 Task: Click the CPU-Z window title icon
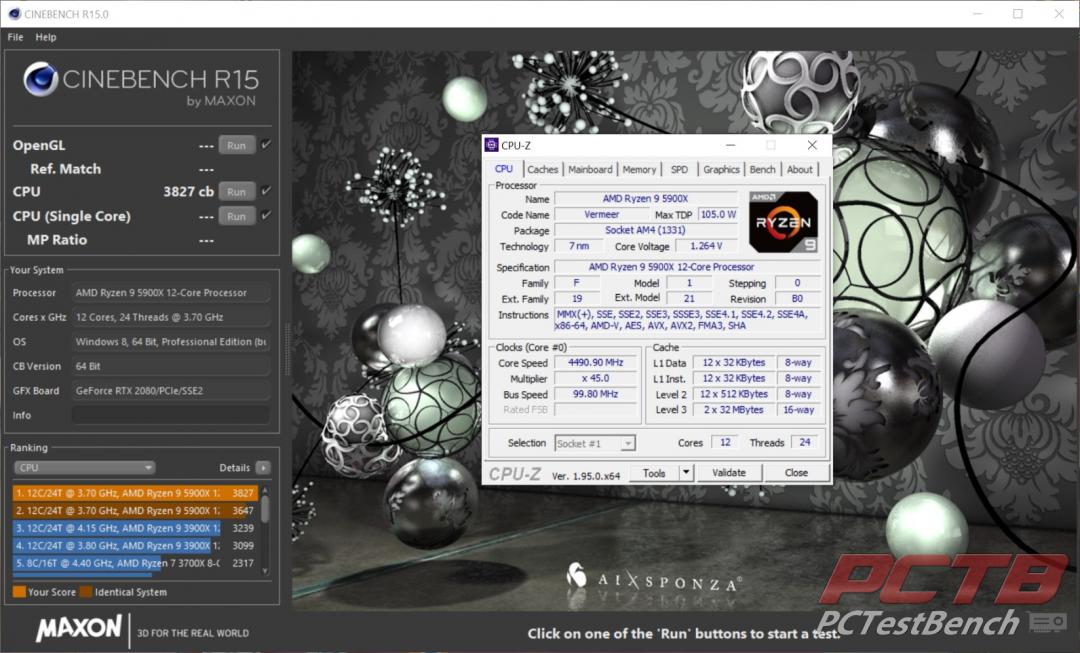coord(491,145)
